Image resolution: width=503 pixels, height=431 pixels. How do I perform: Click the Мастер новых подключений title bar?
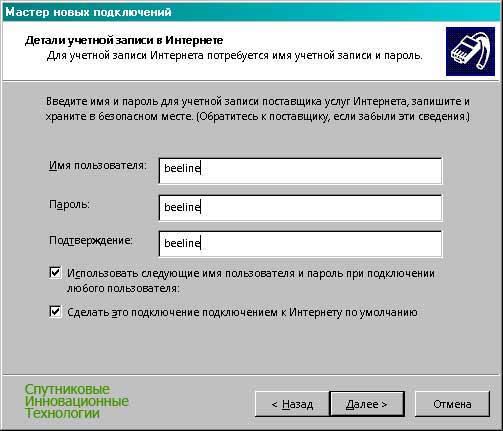coord(251,12)
